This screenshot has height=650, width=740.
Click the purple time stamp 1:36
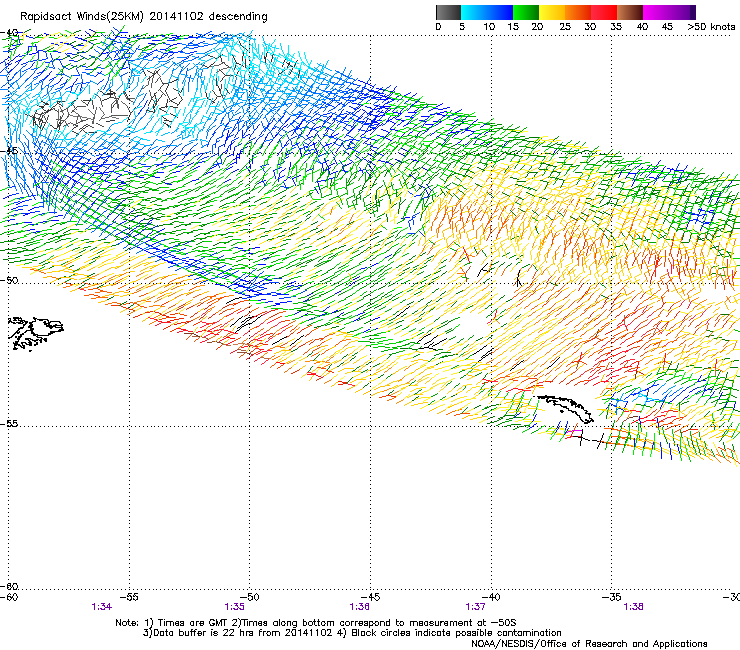359,607
